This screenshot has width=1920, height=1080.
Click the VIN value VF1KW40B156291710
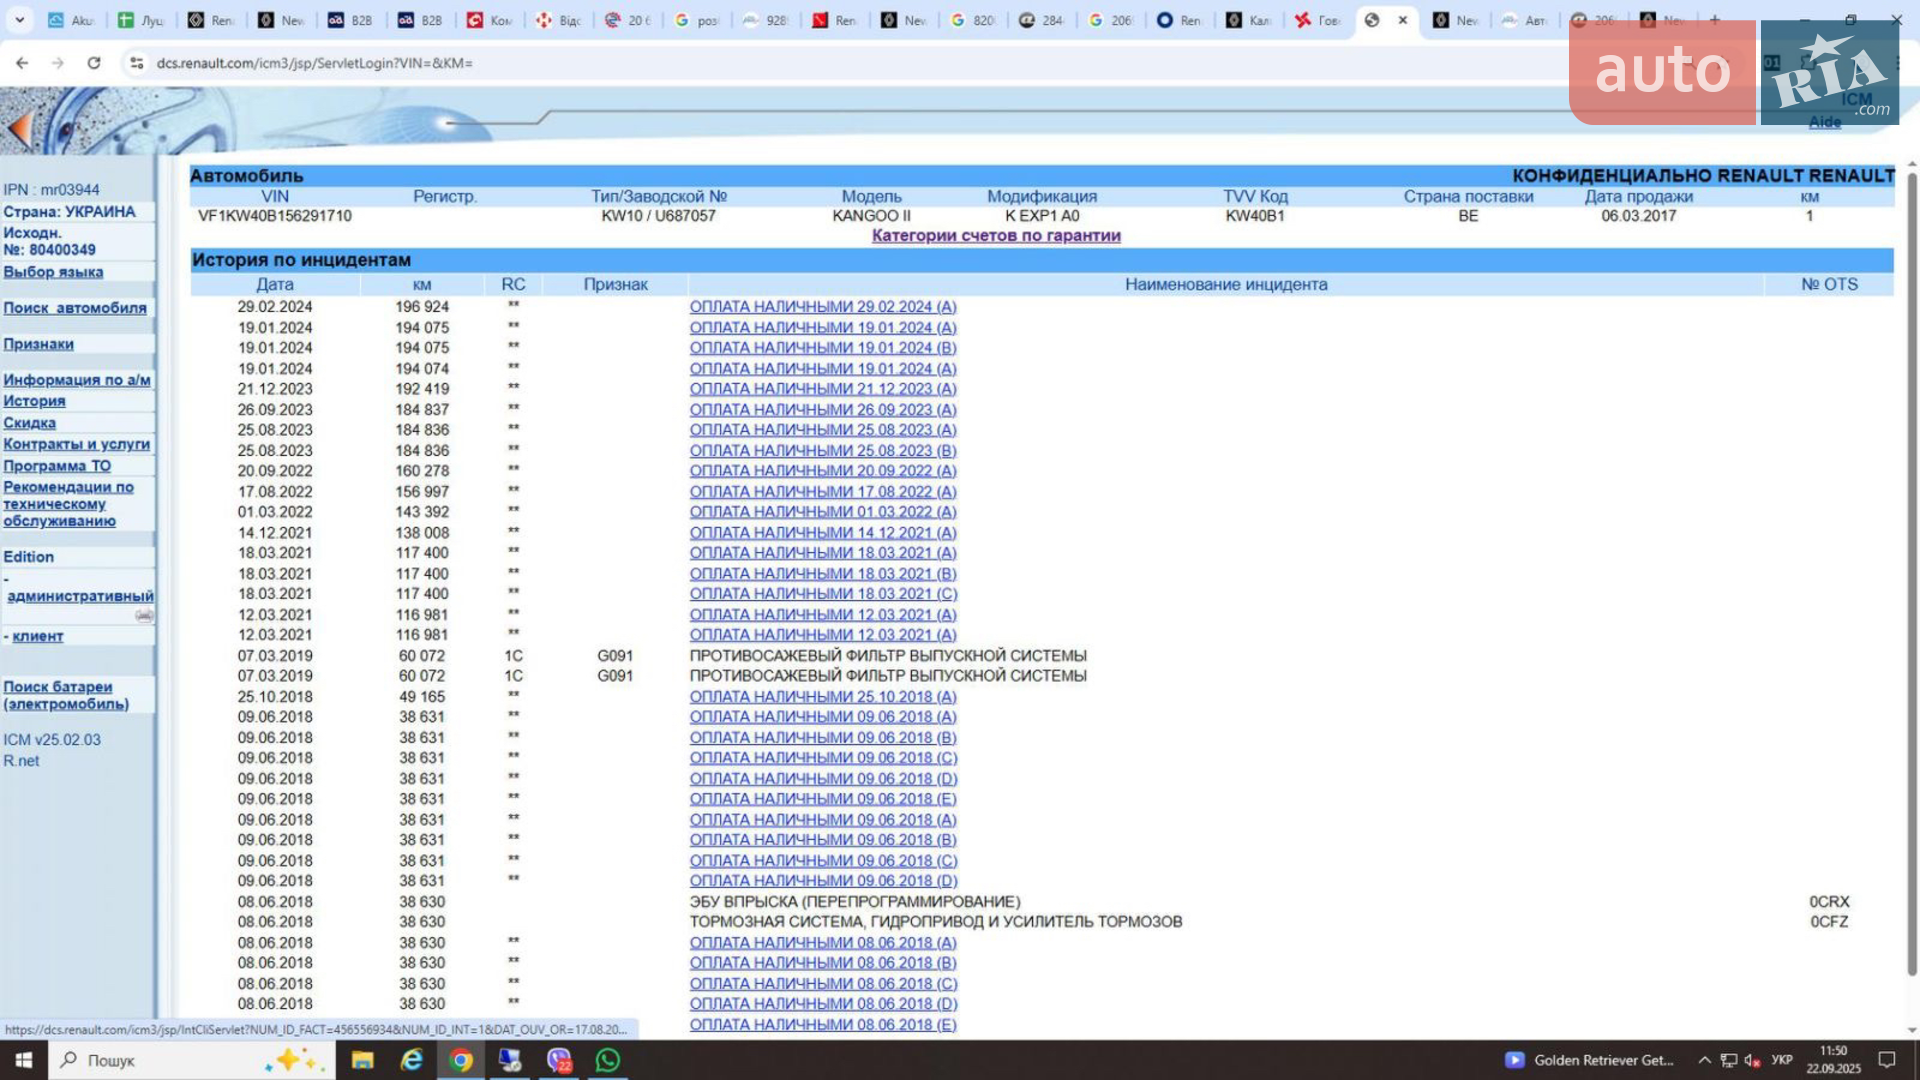click(275, 216)
